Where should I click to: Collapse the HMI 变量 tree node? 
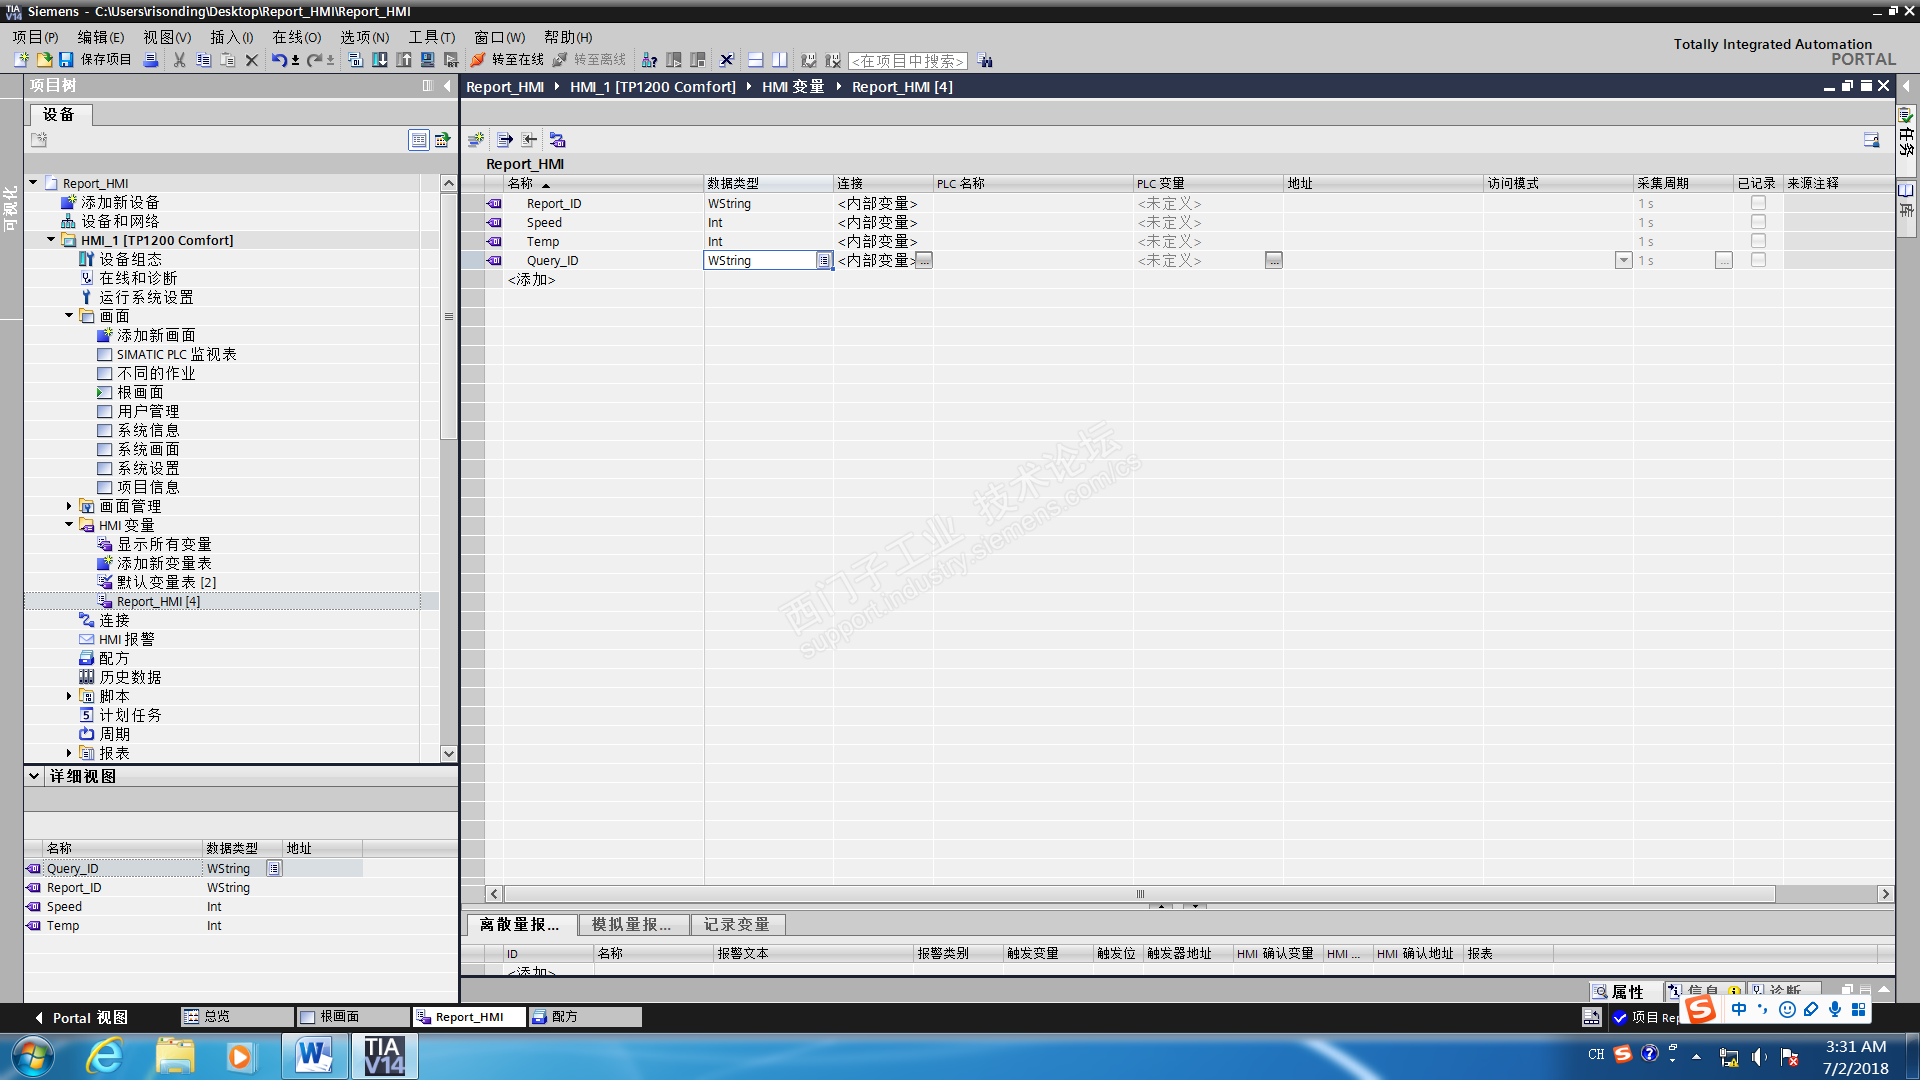click(x=69, y=525)
